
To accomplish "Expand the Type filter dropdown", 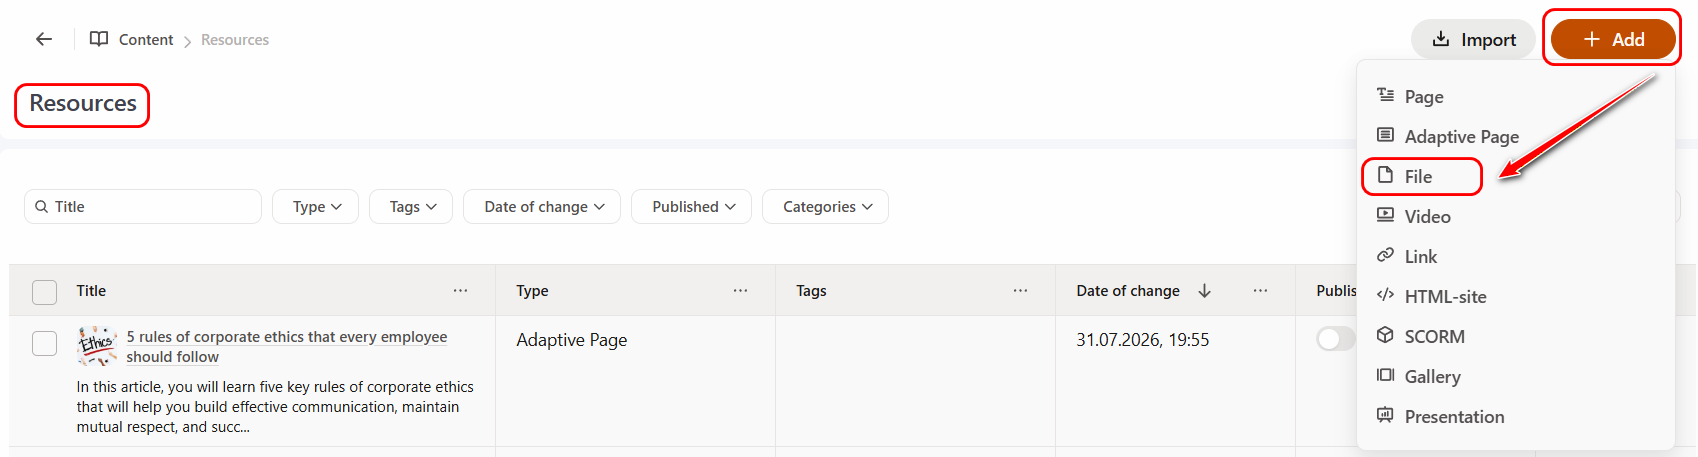I will click(x=316, y=207).
